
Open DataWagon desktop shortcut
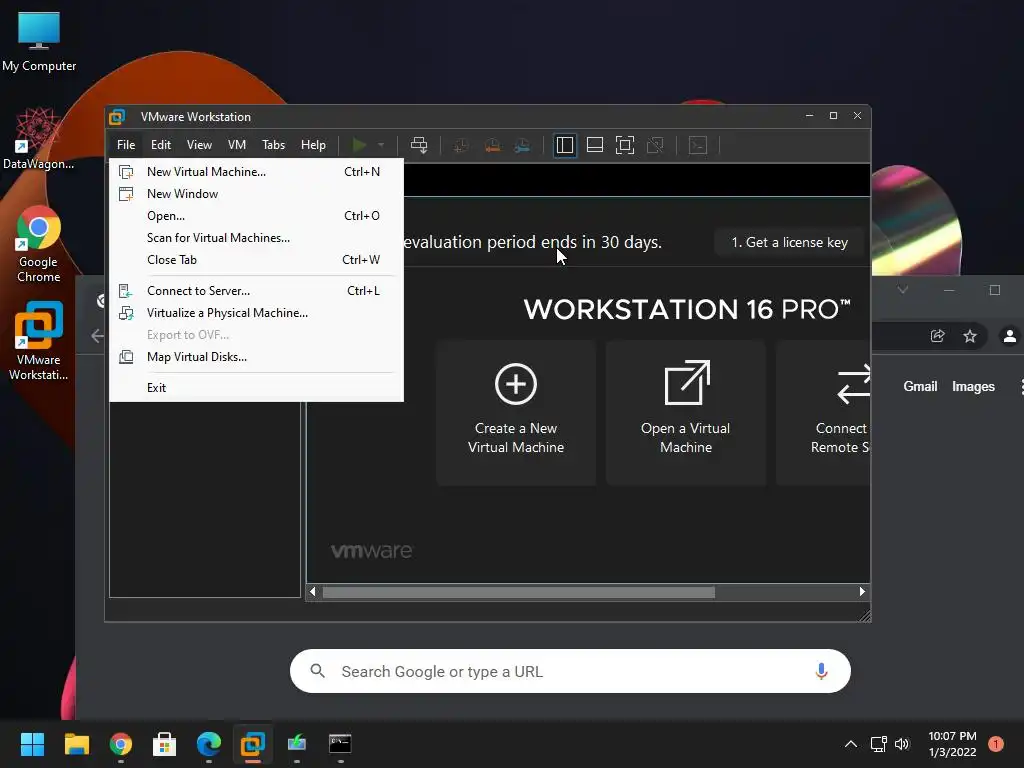pyautogui.click(x=39, y=139)
